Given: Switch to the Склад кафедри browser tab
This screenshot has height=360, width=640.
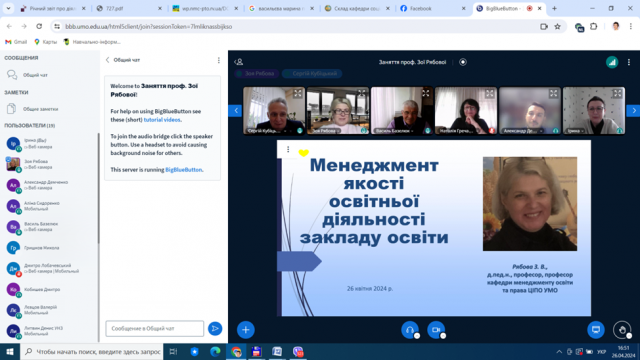Looking at the screenshot, I should pyautogui.click(x=356, y=8).
